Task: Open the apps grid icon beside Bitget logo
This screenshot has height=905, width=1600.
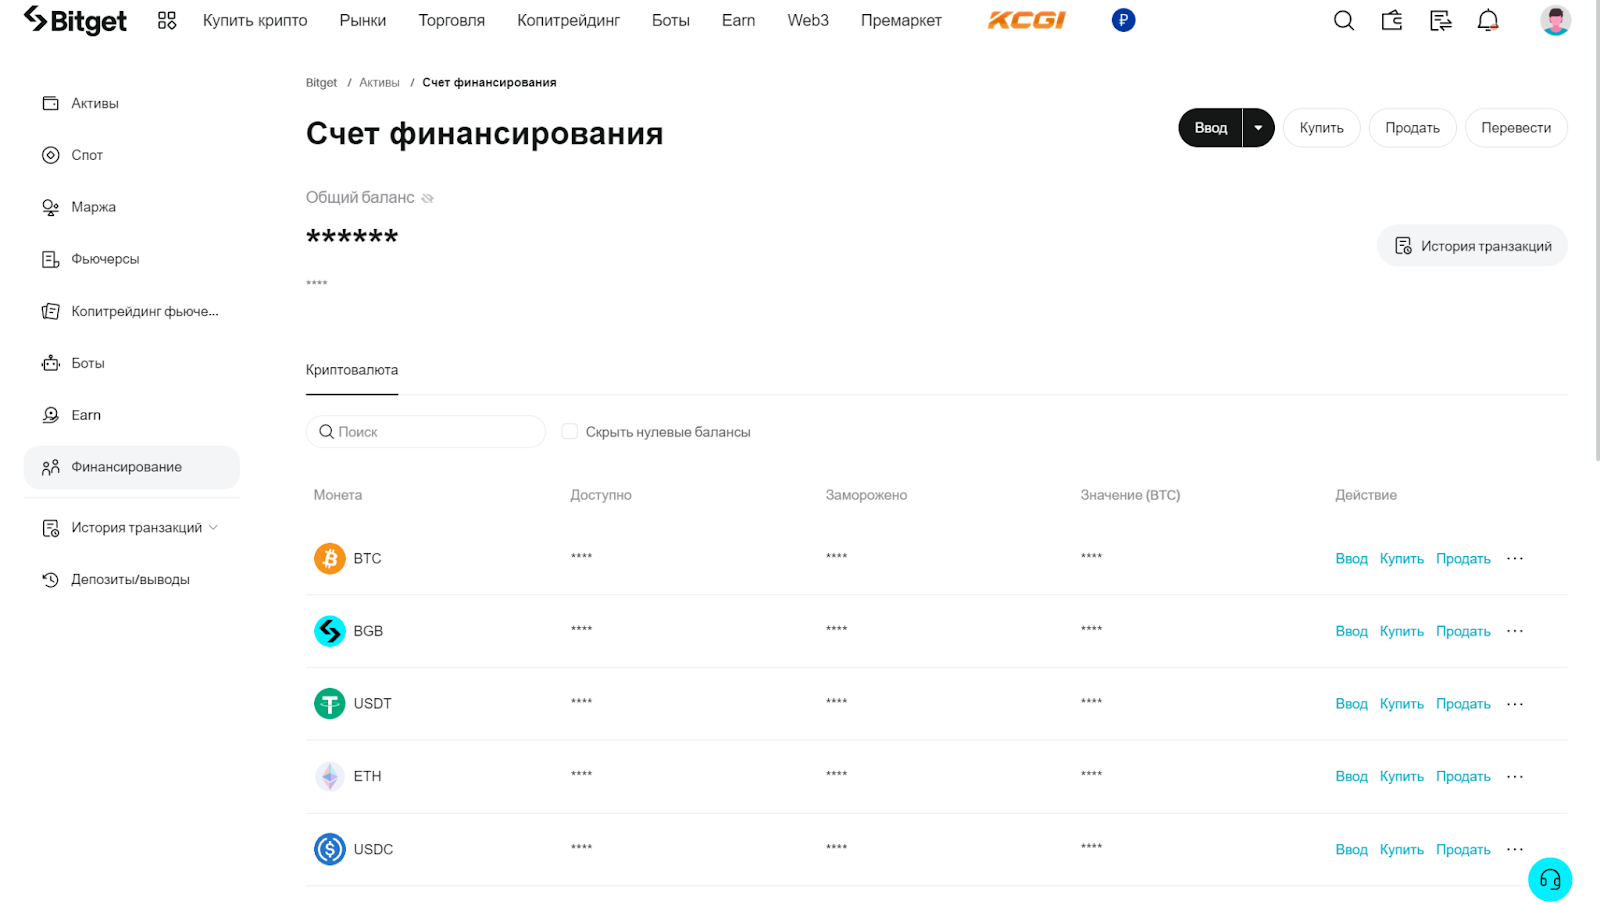Action: tap(167, 20)
